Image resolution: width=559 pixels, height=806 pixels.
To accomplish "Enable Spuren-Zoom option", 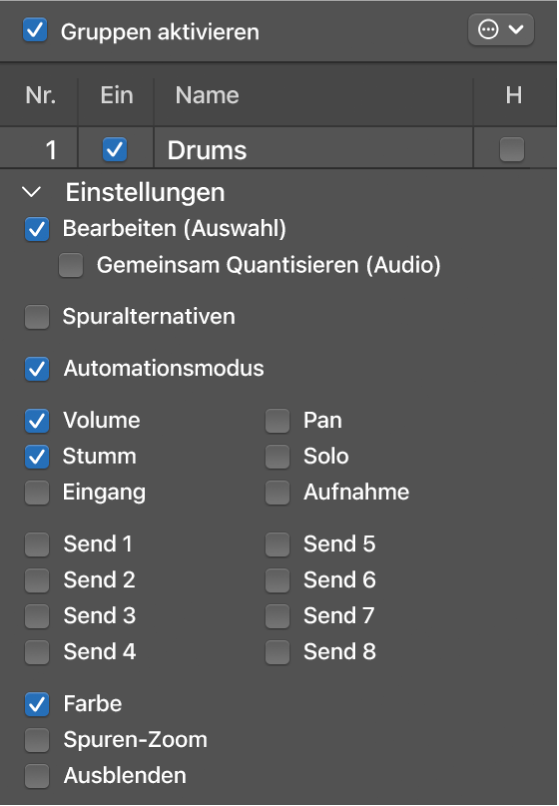I will 37,740.
